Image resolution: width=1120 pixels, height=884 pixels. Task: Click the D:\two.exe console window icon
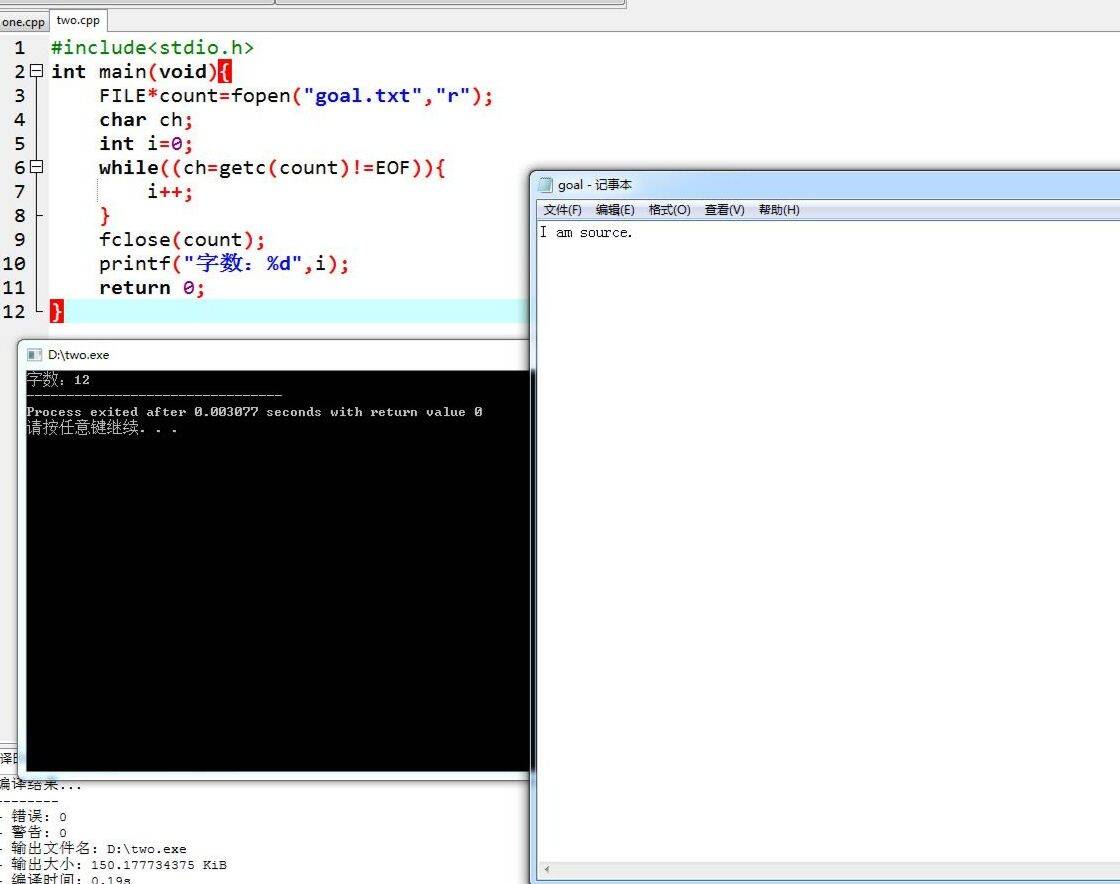[34, 355]
